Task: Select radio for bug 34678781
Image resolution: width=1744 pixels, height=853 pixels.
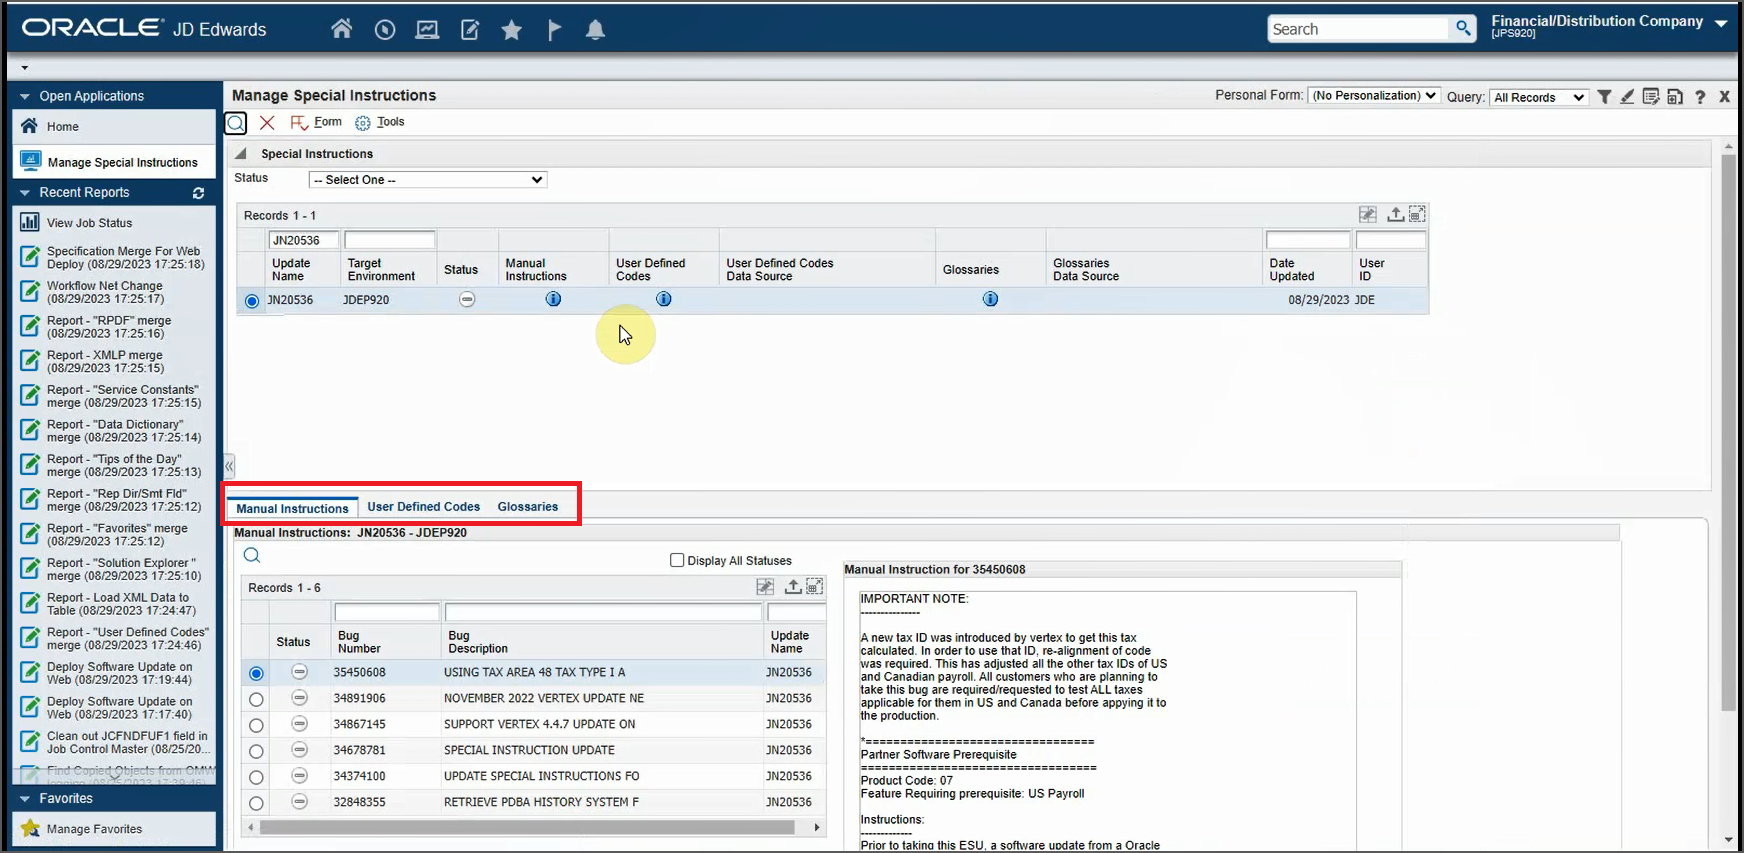Action: pyautogui.click(x=256, y=752)
